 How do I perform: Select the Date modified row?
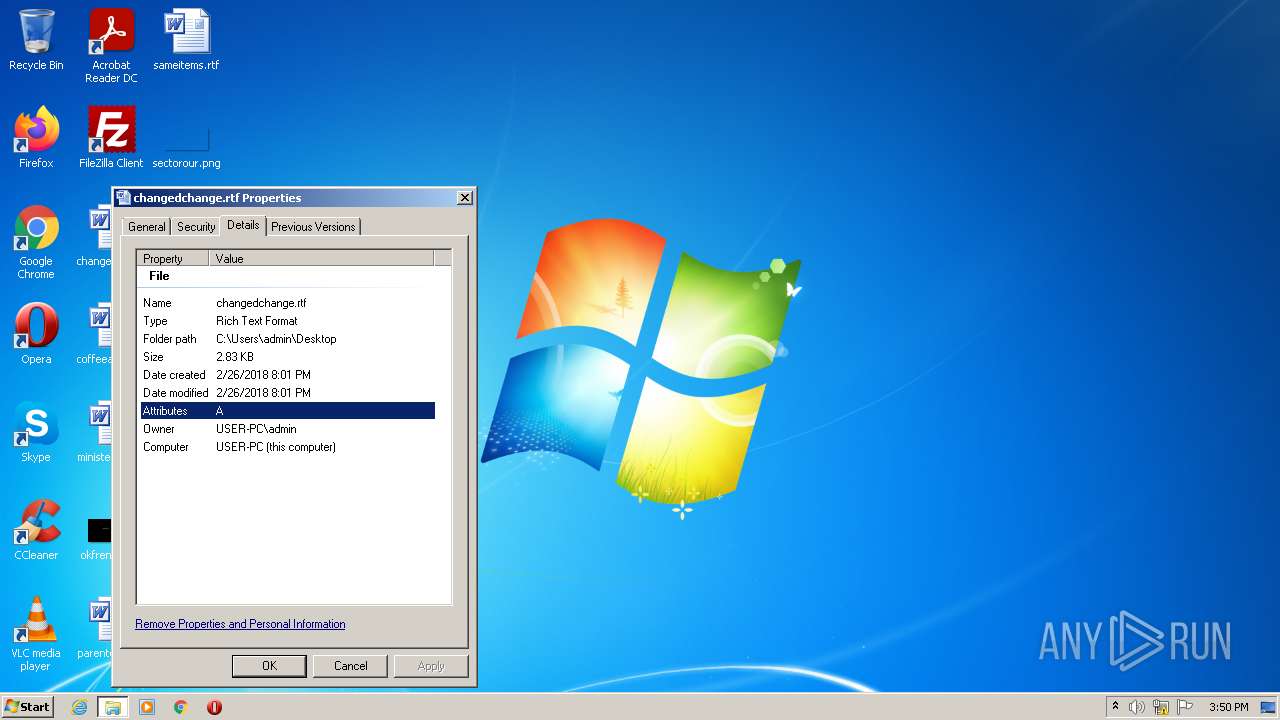click(287, 393)
